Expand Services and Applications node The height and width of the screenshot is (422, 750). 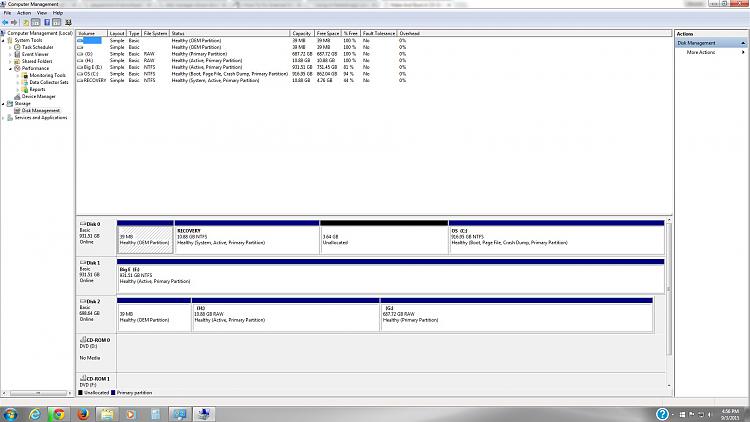(3, 118)
